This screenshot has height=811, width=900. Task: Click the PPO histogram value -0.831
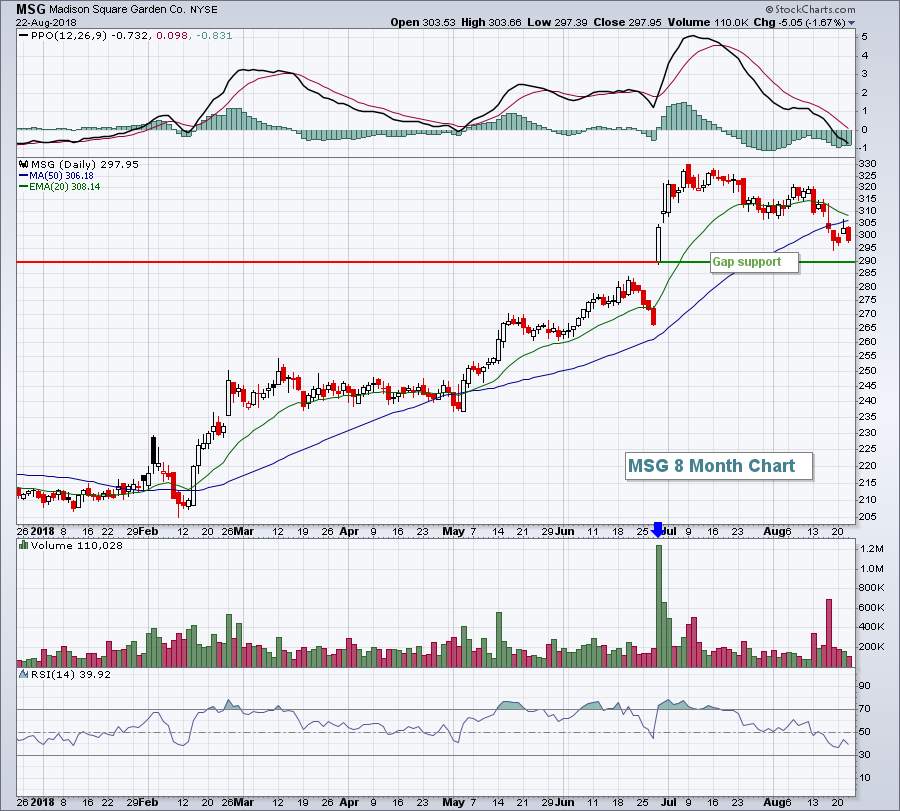214,36
